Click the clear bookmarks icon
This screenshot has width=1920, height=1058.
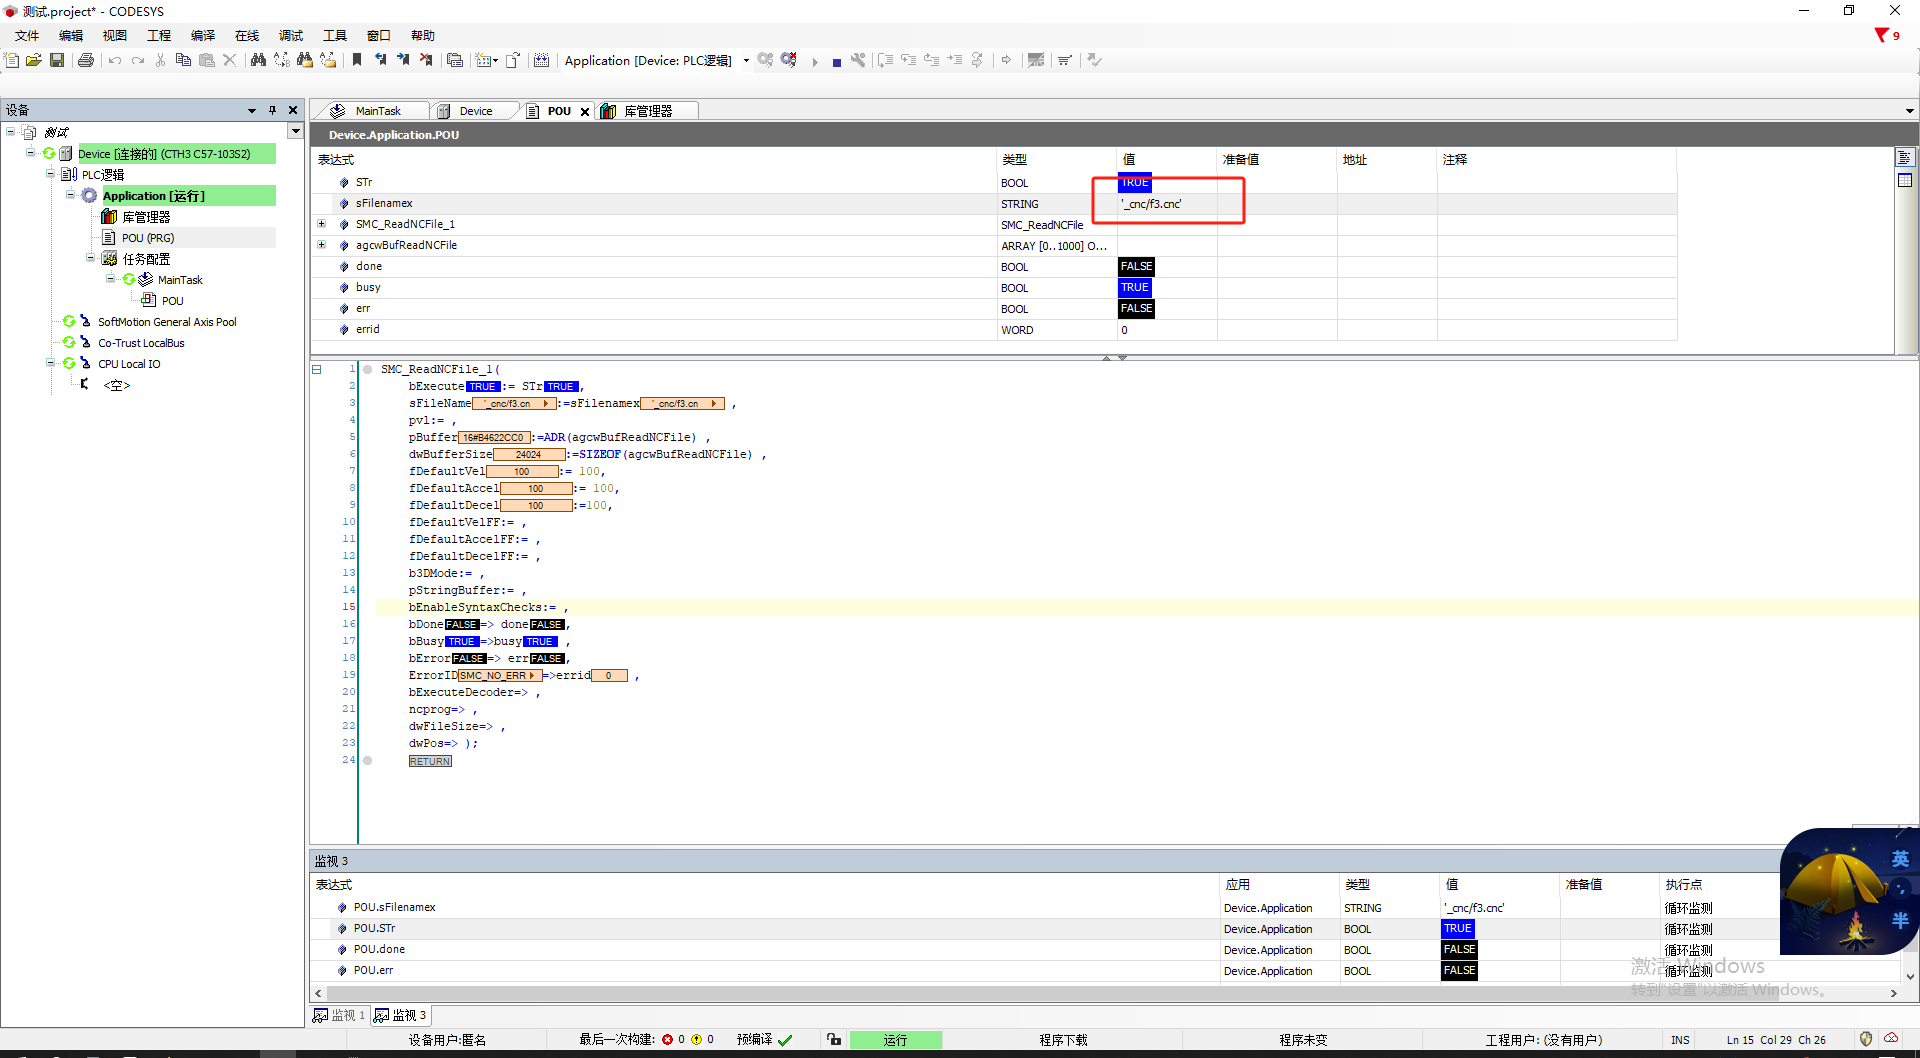tap(426, 60)
